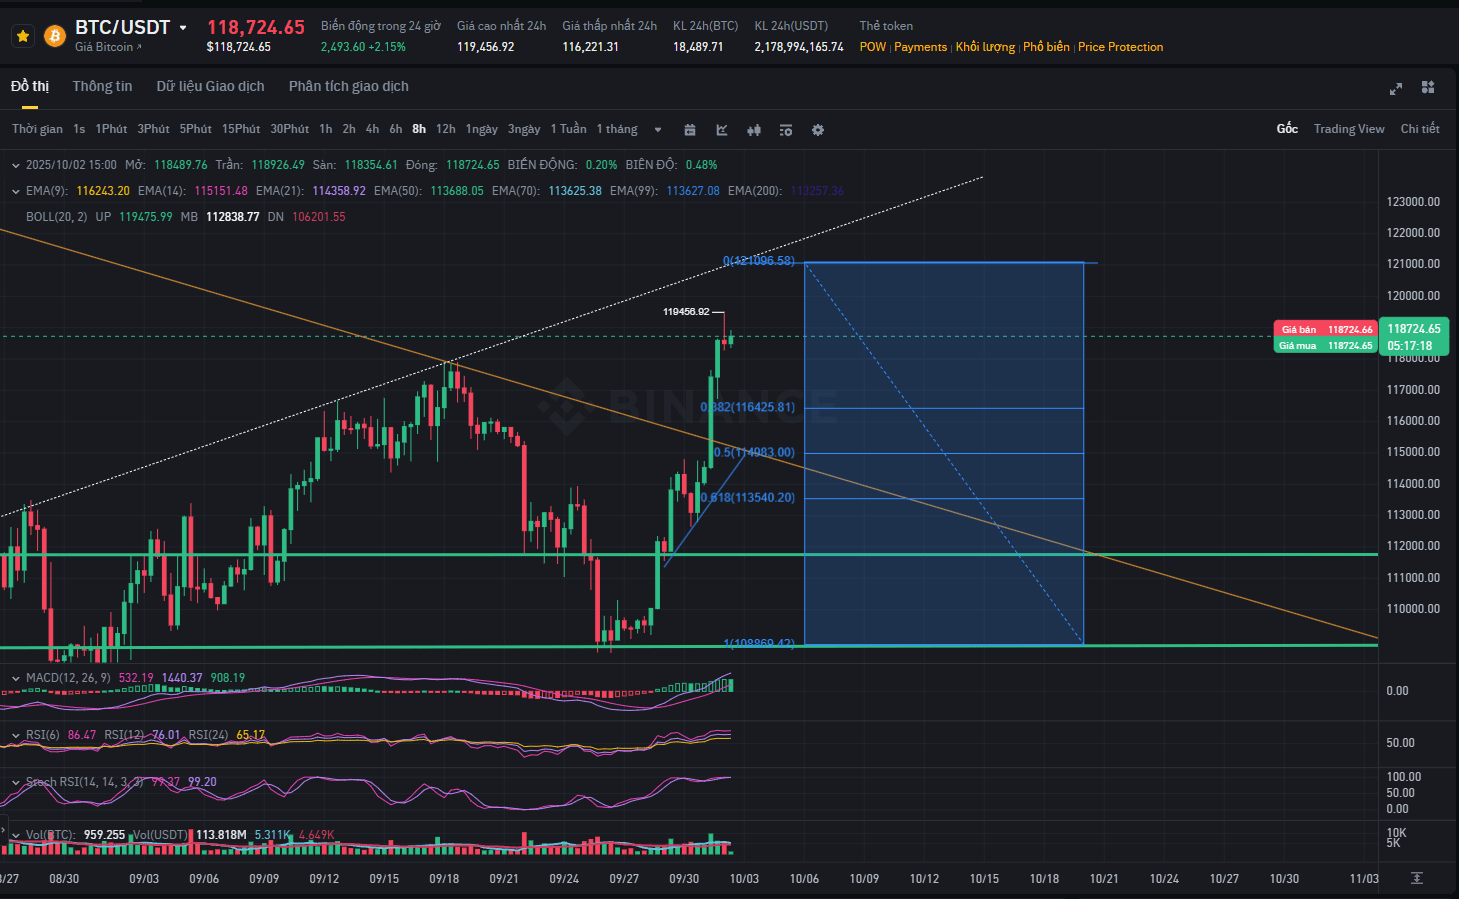Select the 5Phút timeframe
1459x899 pixels.
196,129
